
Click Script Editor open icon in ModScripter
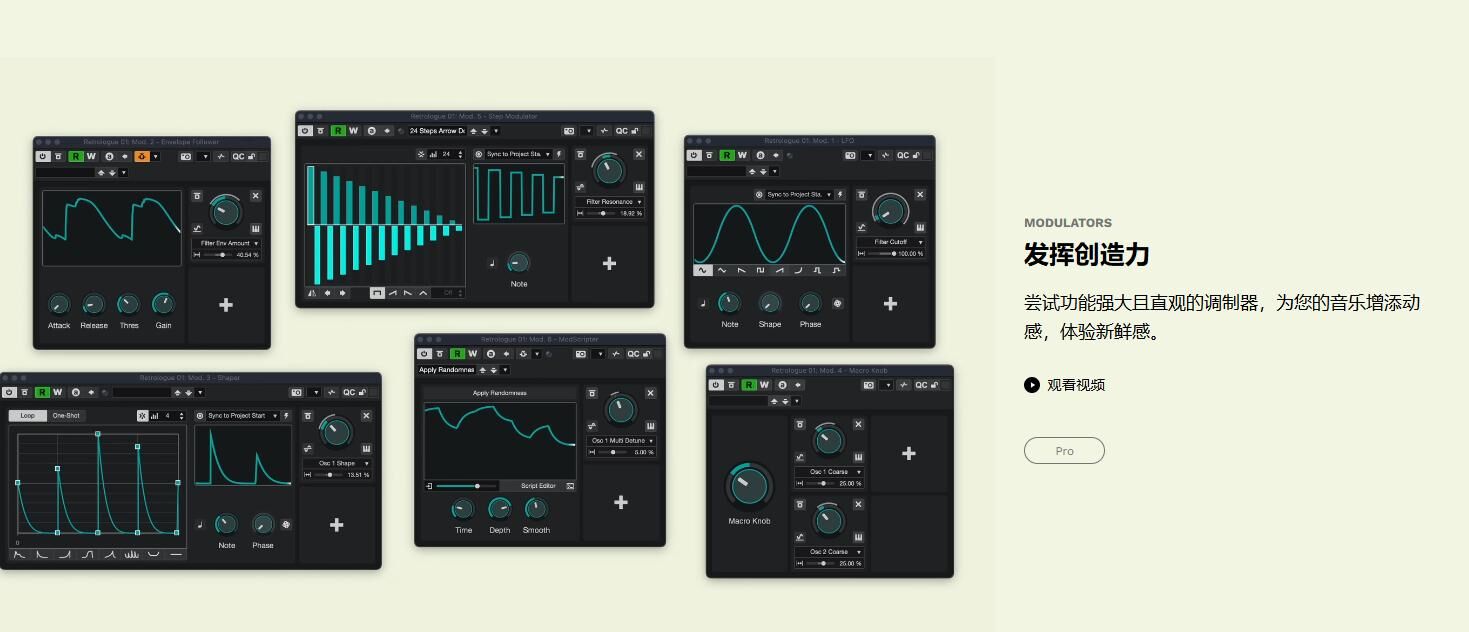[570, 486]
